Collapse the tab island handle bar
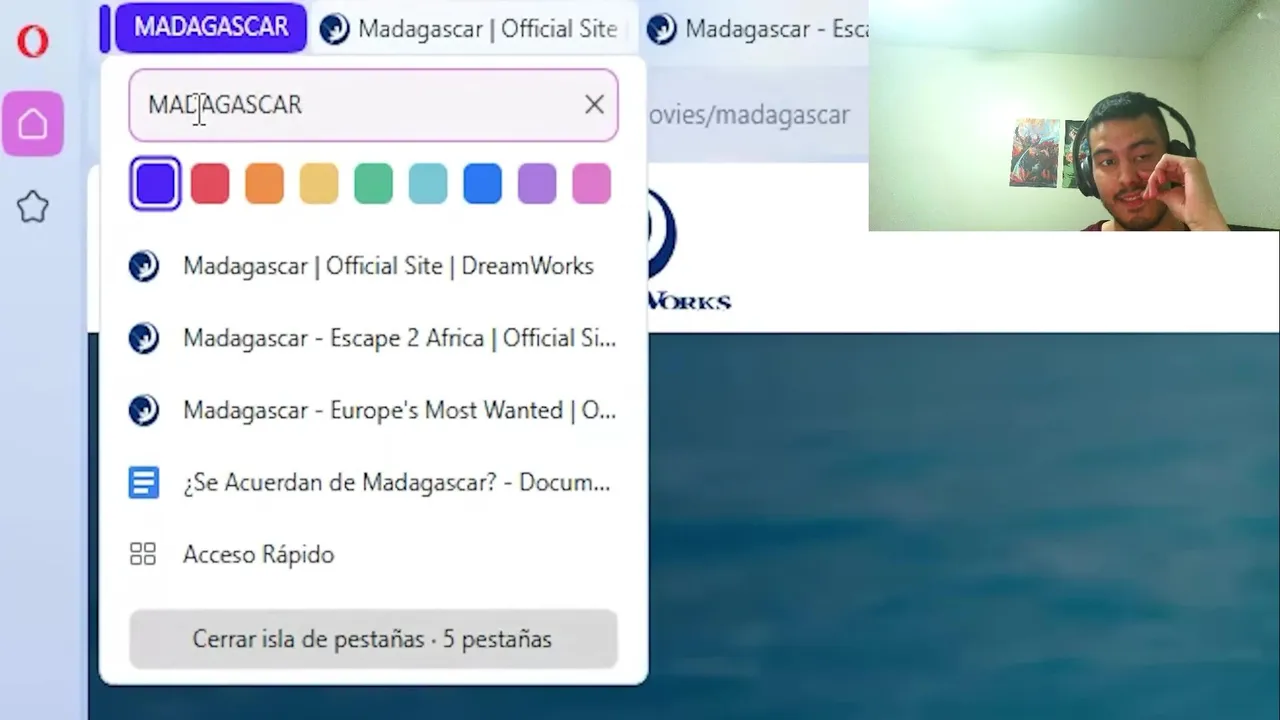This screenshot has width=1280, height=720. [x=105, y=28]
